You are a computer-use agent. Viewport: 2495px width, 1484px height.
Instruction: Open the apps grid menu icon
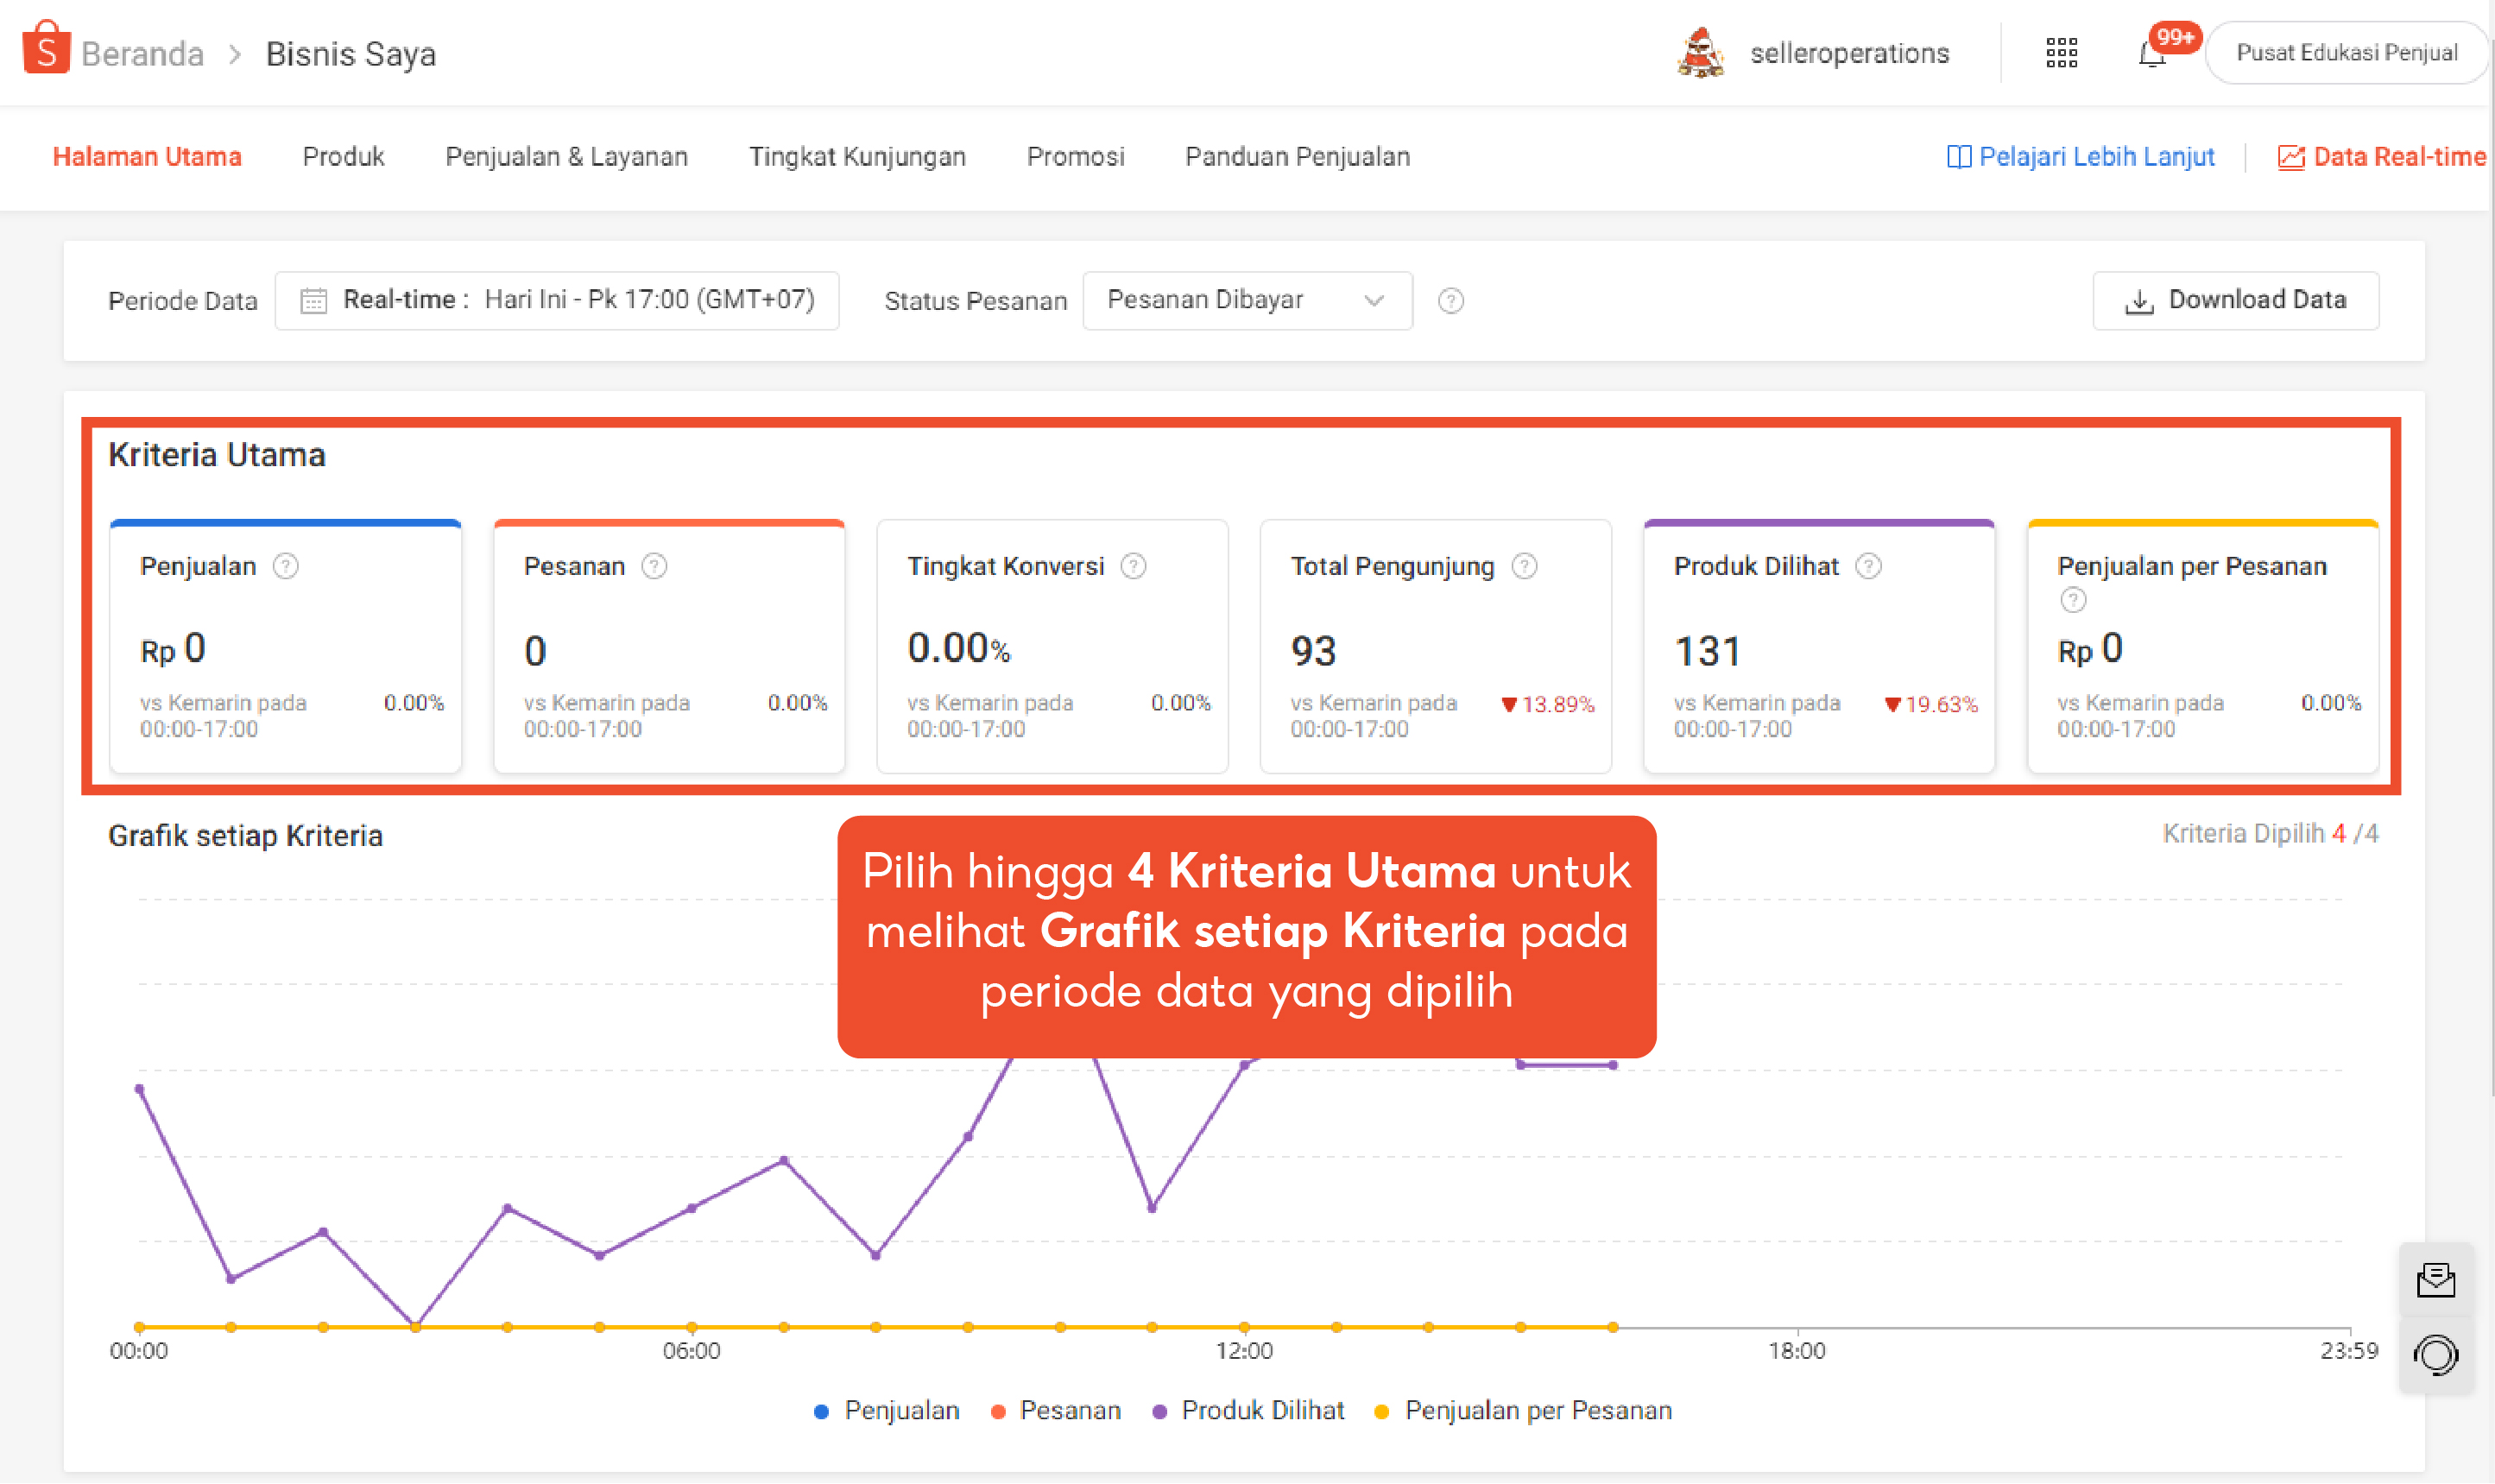[x=2061, y=53]
